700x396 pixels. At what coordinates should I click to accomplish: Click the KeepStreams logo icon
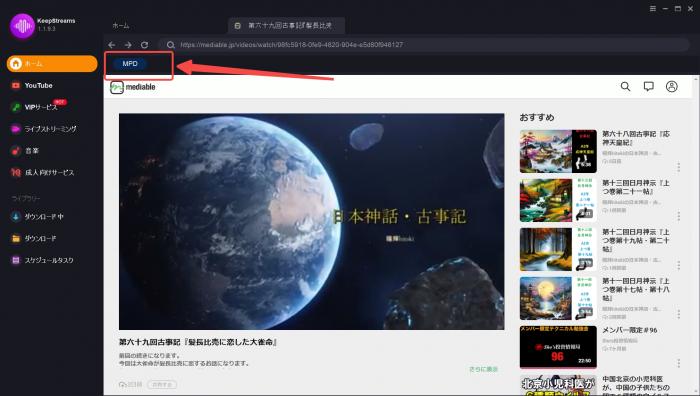click(22, 26)
